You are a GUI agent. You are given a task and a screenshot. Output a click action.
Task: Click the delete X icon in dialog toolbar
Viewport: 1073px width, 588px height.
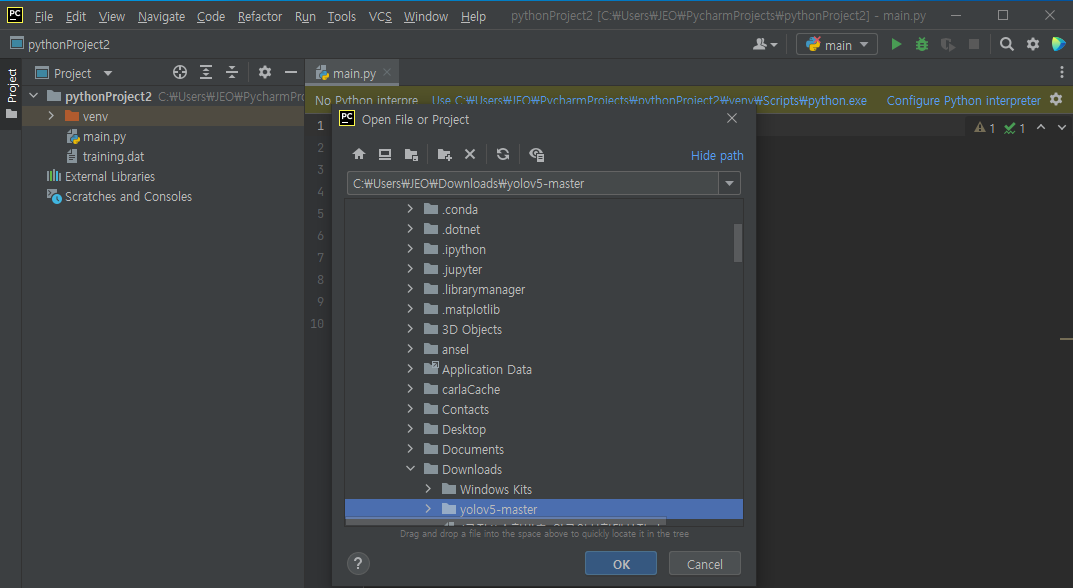pyautogui.click(x=469, y=154)
